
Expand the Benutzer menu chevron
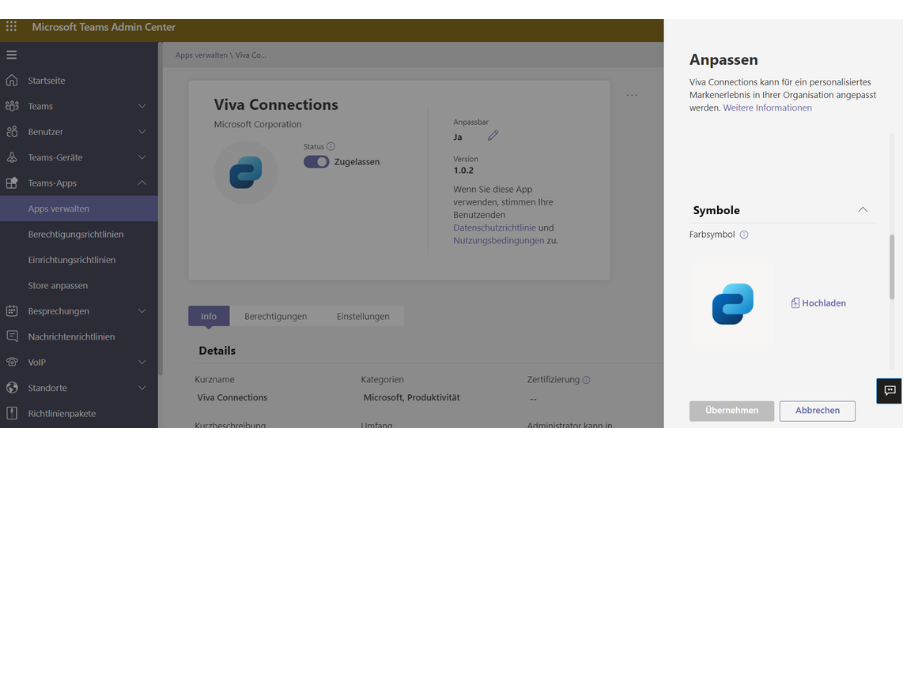(x=142, y=132)
